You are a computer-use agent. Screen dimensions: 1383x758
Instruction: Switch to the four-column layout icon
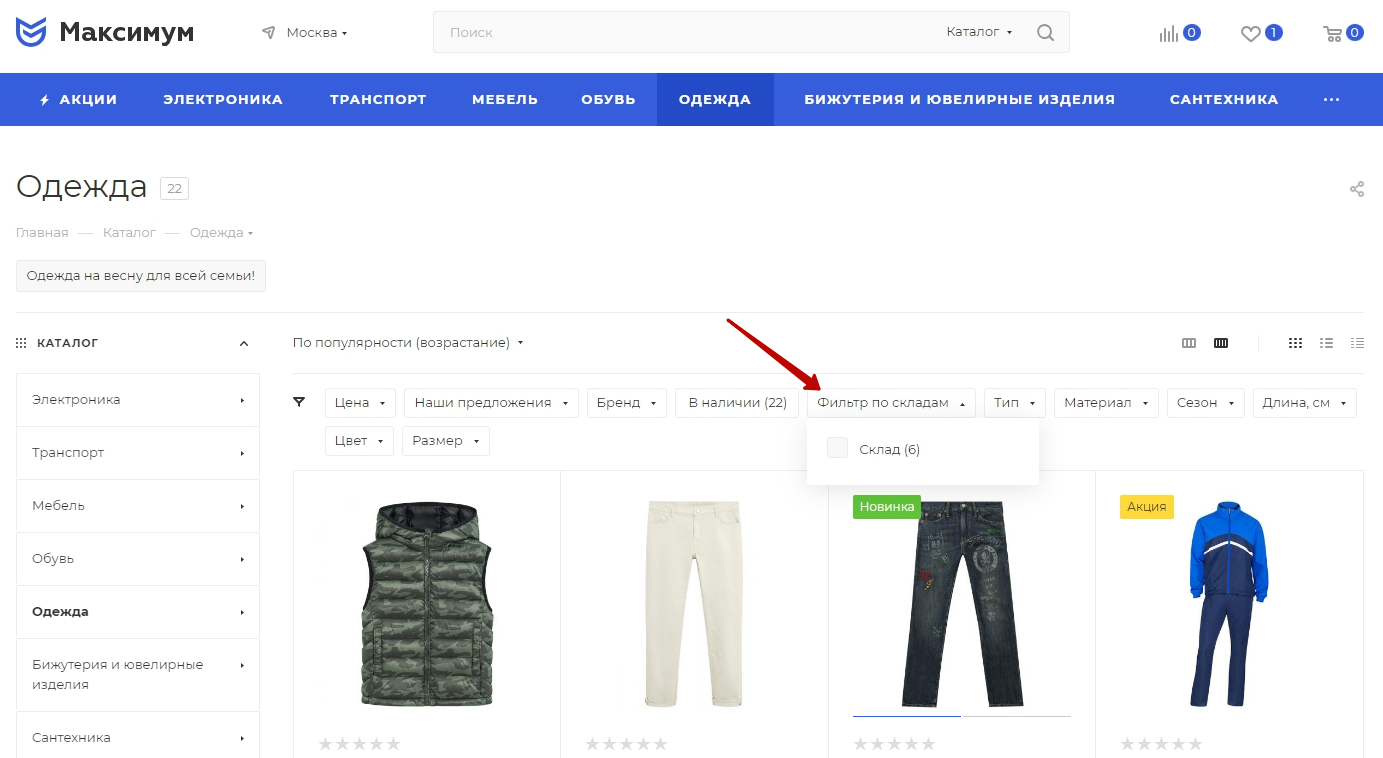pos(1221,343)
